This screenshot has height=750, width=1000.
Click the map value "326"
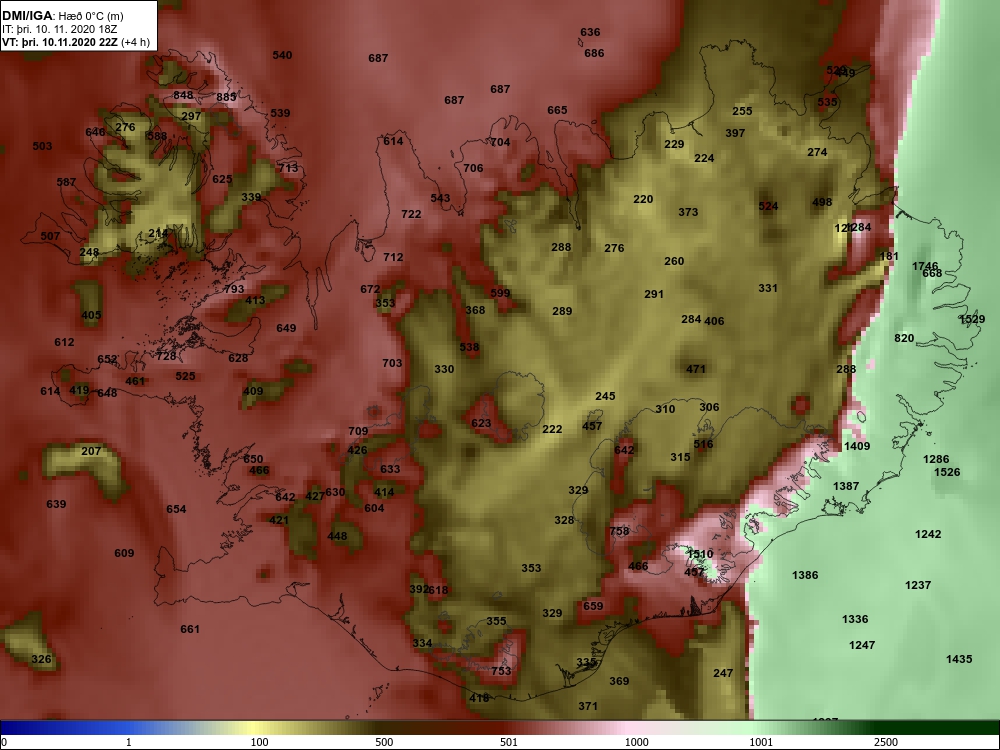point(41,659)
